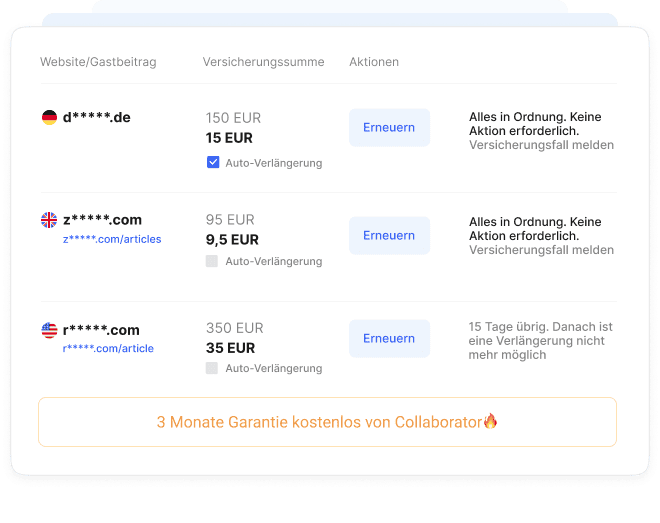Click the '15 Tage übrig' warning text
Viewport: 660px width, 523px height.
click(x=540, y=341)
